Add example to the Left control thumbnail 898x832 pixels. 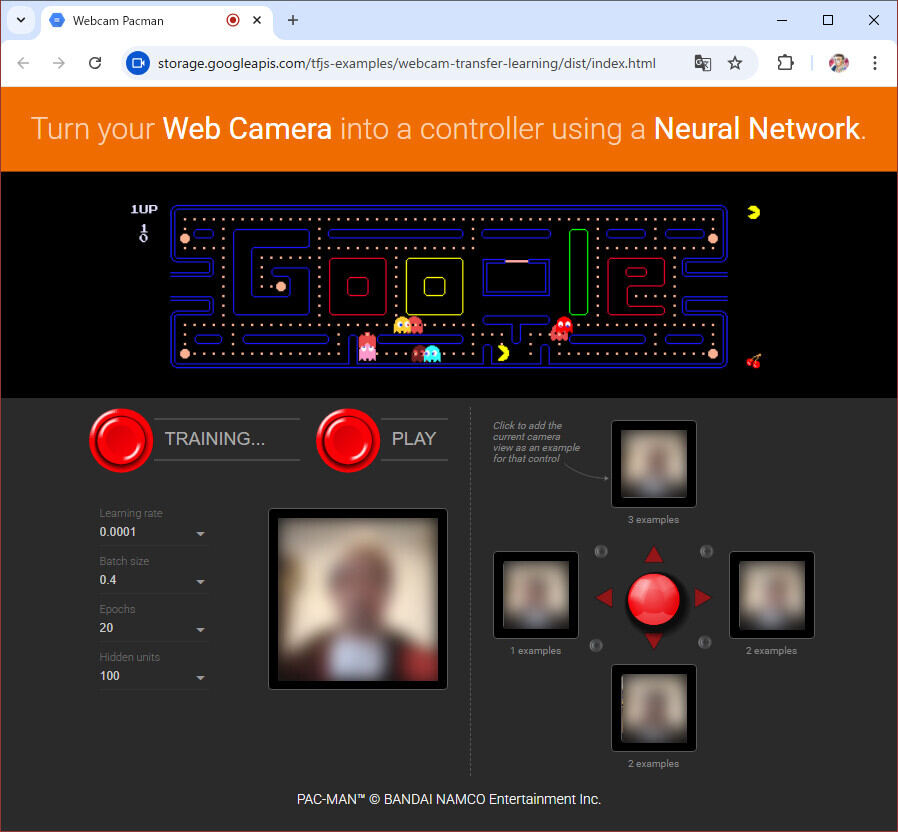[x=535, y=595]
